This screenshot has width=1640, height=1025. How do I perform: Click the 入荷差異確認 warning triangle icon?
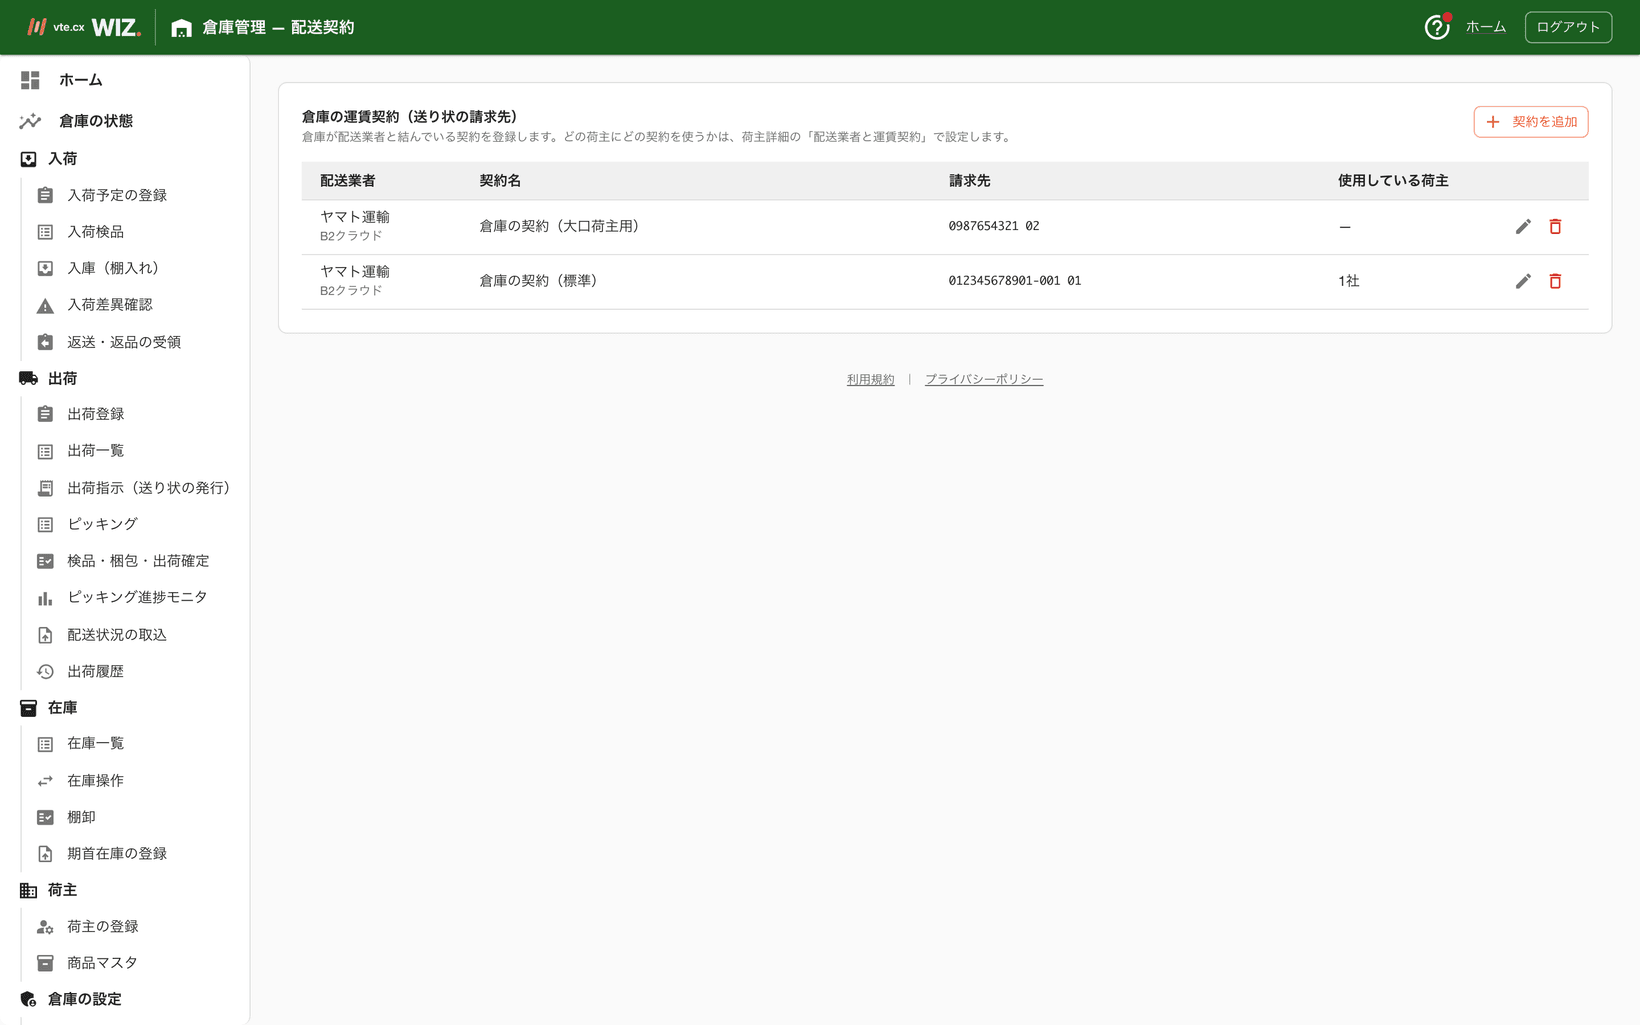pyautogui.click(x=45, y=306)
